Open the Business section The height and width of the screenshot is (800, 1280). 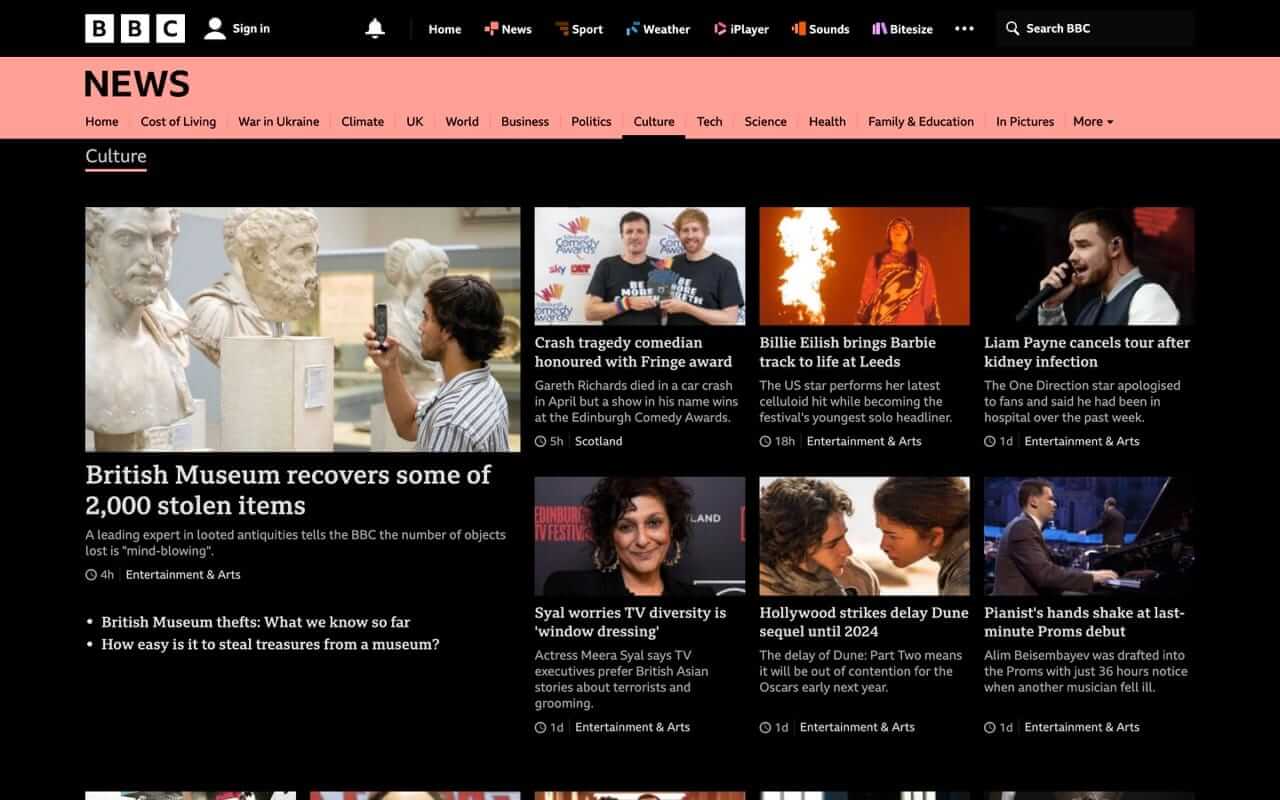point(525,121)
